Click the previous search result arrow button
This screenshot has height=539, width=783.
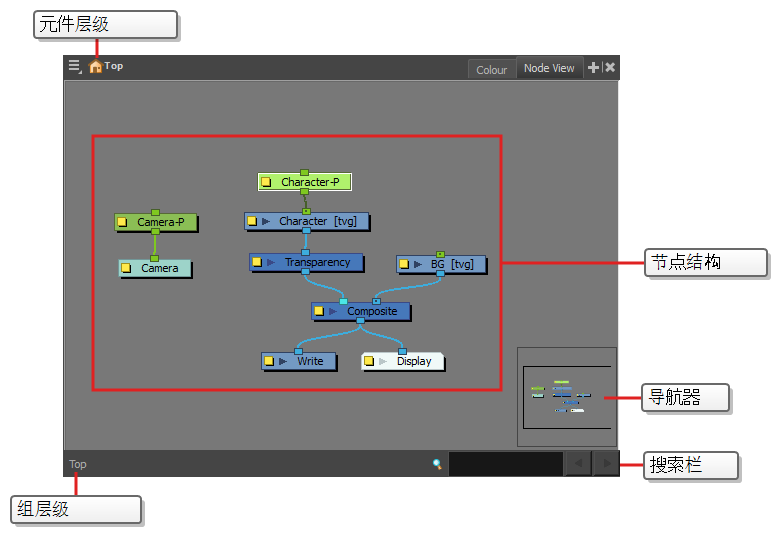pos(578,464)
